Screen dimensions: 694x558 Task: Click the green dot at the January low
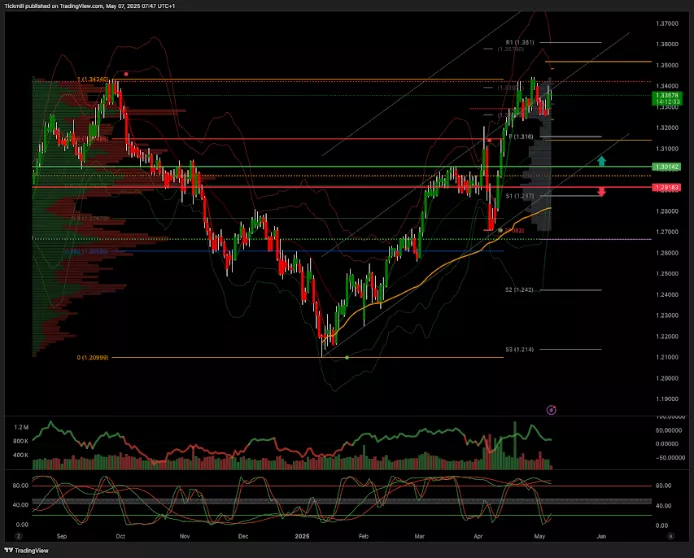pyautogui.click(x=346, y=357)
